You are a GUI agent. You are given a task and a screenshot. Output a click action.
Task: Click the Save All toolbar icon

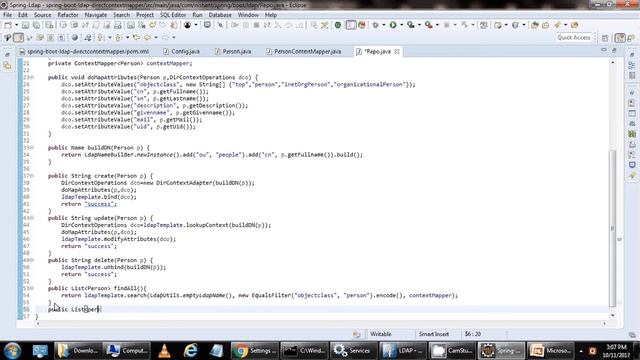click(x=36, y=25)
